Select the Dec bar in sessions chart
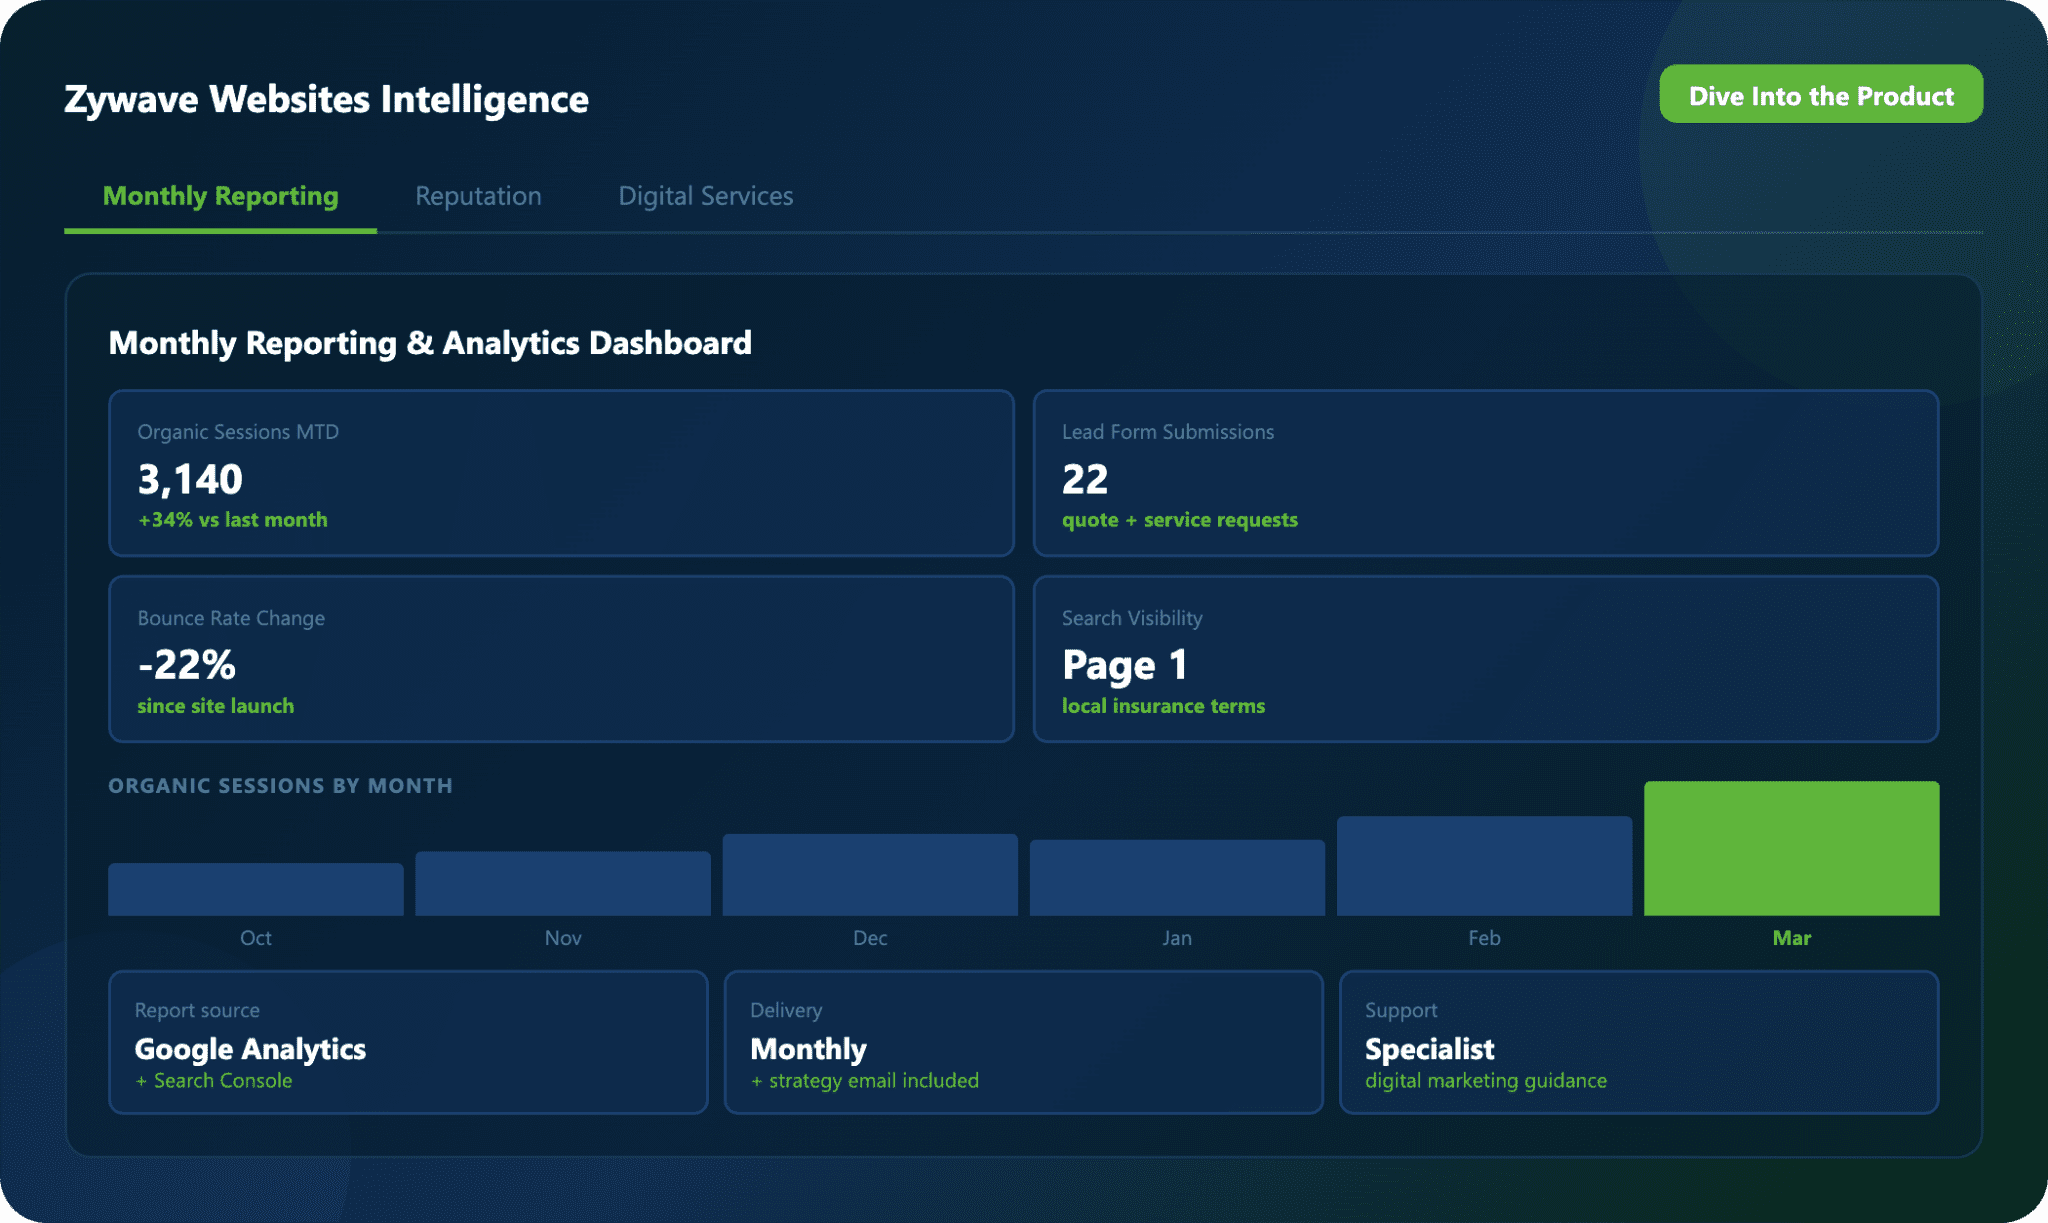Viewport: 2048px width, 1223px height. (870, 875)
